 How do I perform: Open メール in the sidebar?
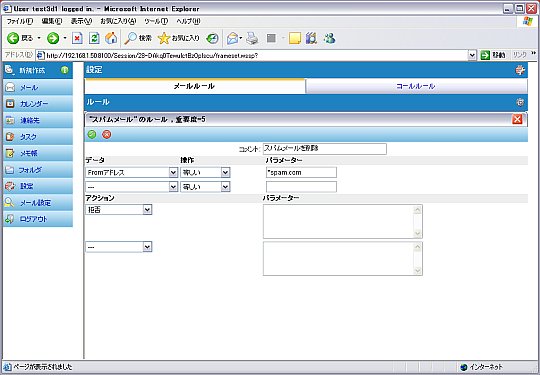(38, 87)
